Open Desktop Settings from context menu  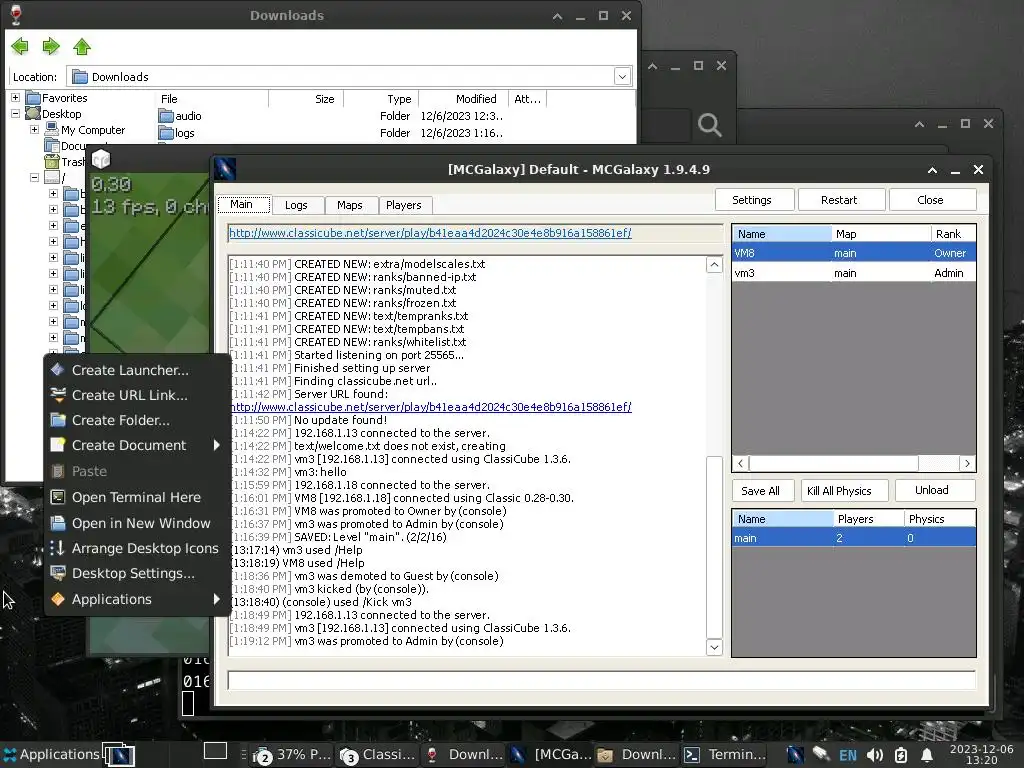[137, 573]
